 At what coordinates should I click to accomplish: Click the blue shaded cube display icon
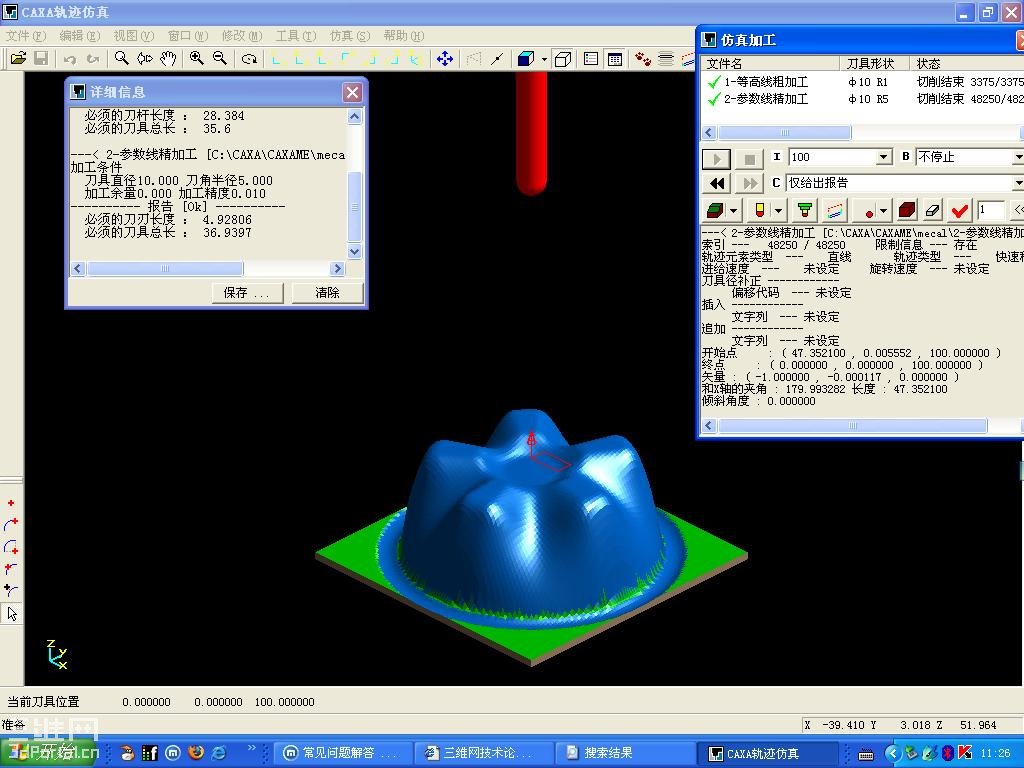pos(525,59)
